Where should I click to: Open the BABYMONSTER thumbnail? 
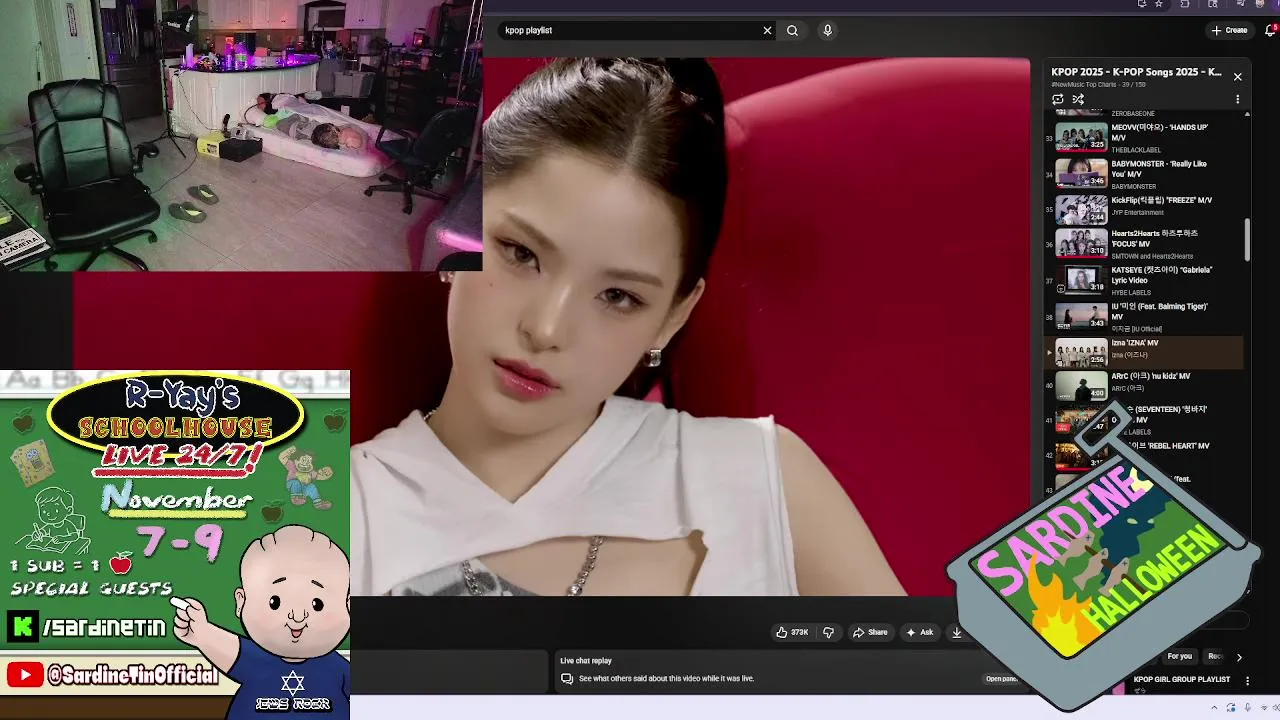[x=1081, y=174]
